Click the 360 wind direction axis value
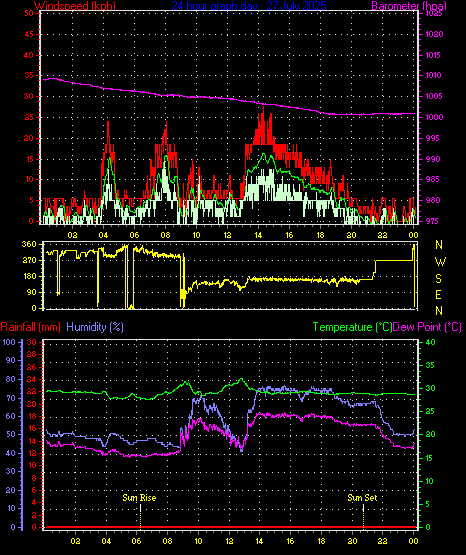This screenshot has width=466, height=555. [29, 245]
